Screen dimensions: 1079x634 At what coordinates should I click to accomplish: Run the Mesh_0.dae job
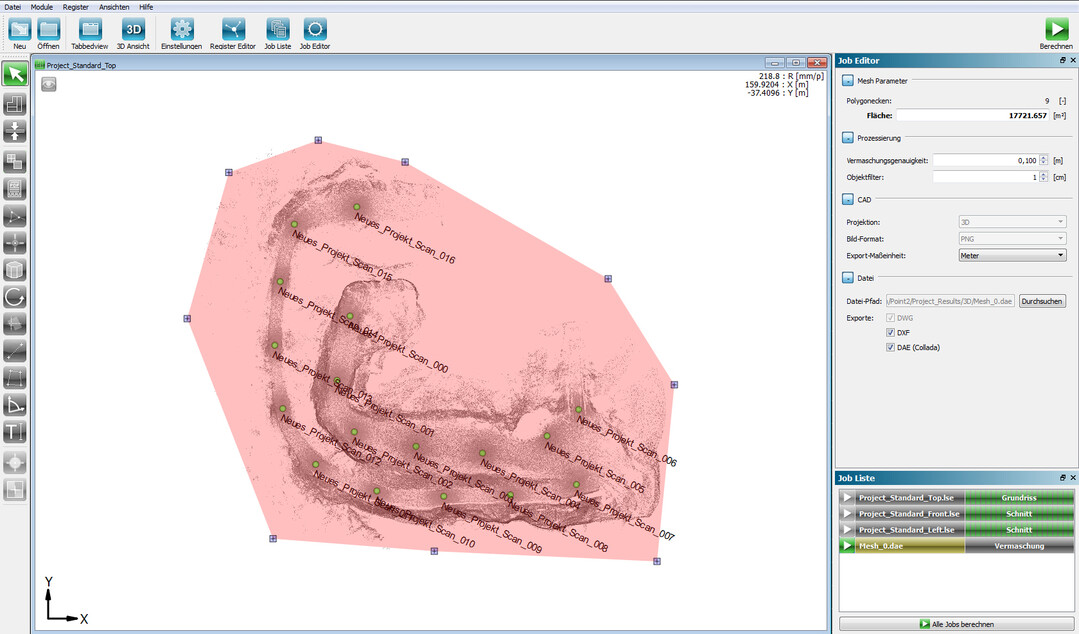click(x=847, y=546)
